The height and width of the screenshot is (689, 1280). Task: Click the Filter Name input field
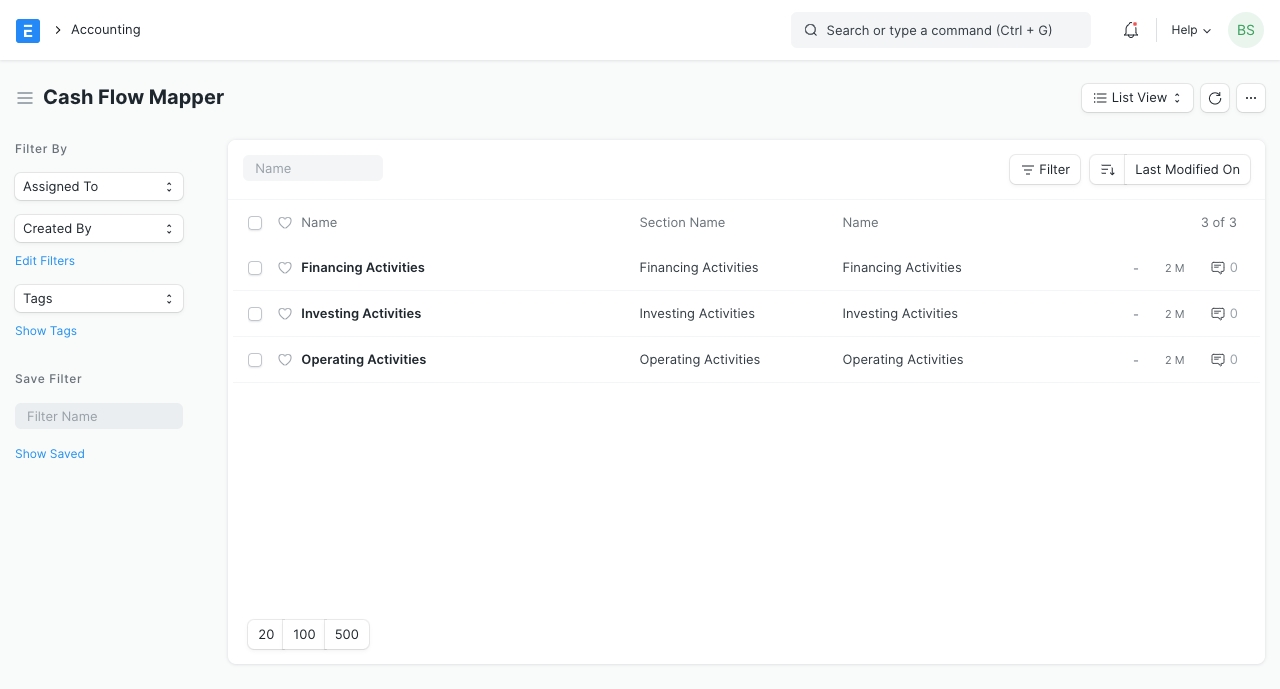(99, 417)
